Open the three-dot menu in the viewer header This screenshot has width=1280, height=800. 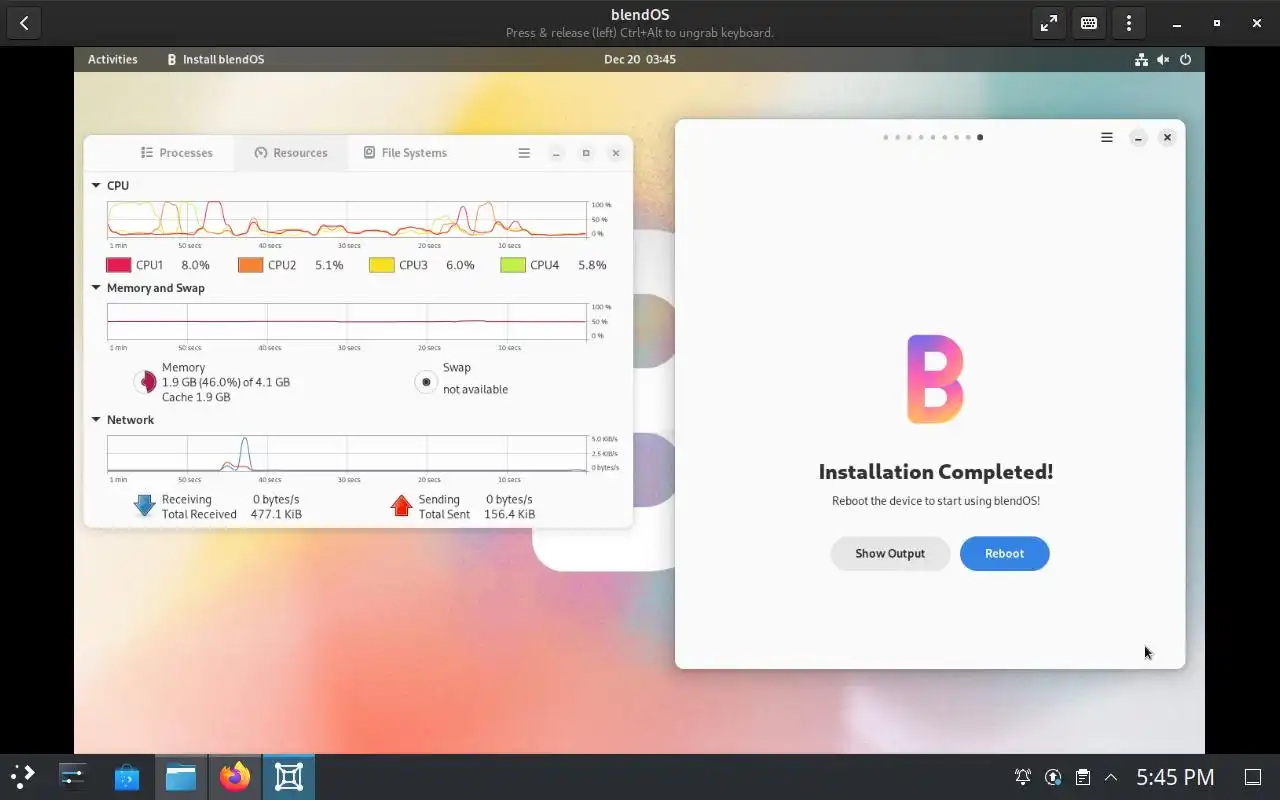click(x=1129, y=23)
